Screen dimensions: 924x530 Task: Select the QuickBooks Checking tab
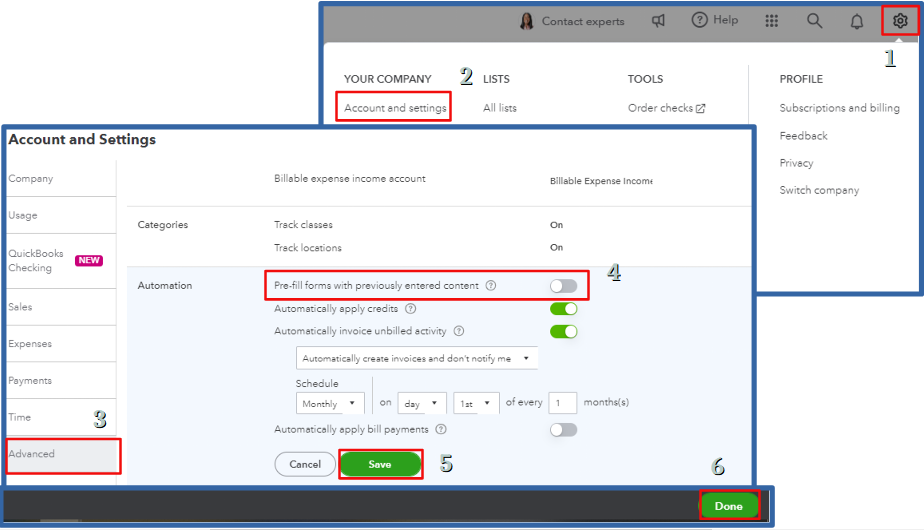(x=61, y=261)
